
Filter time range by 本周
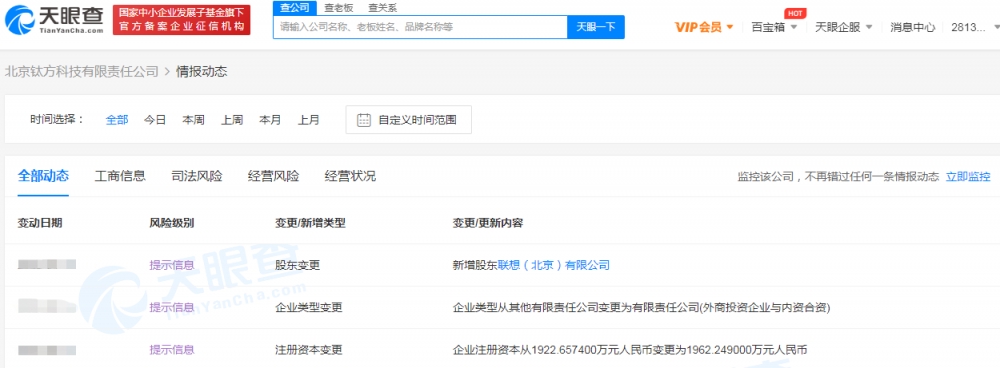tap(193, 120)
